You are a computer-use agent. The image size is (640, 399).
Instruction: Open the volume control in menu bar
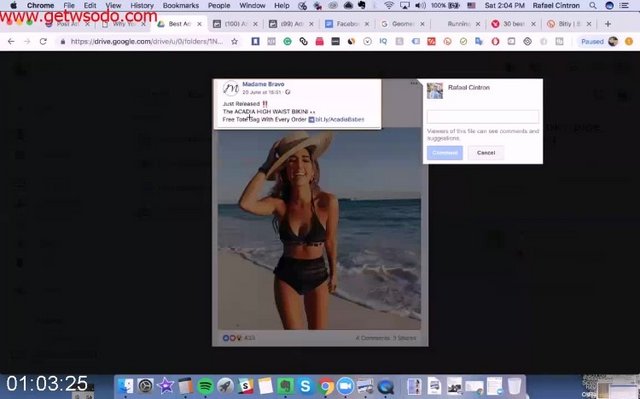[x=420, y=6]
